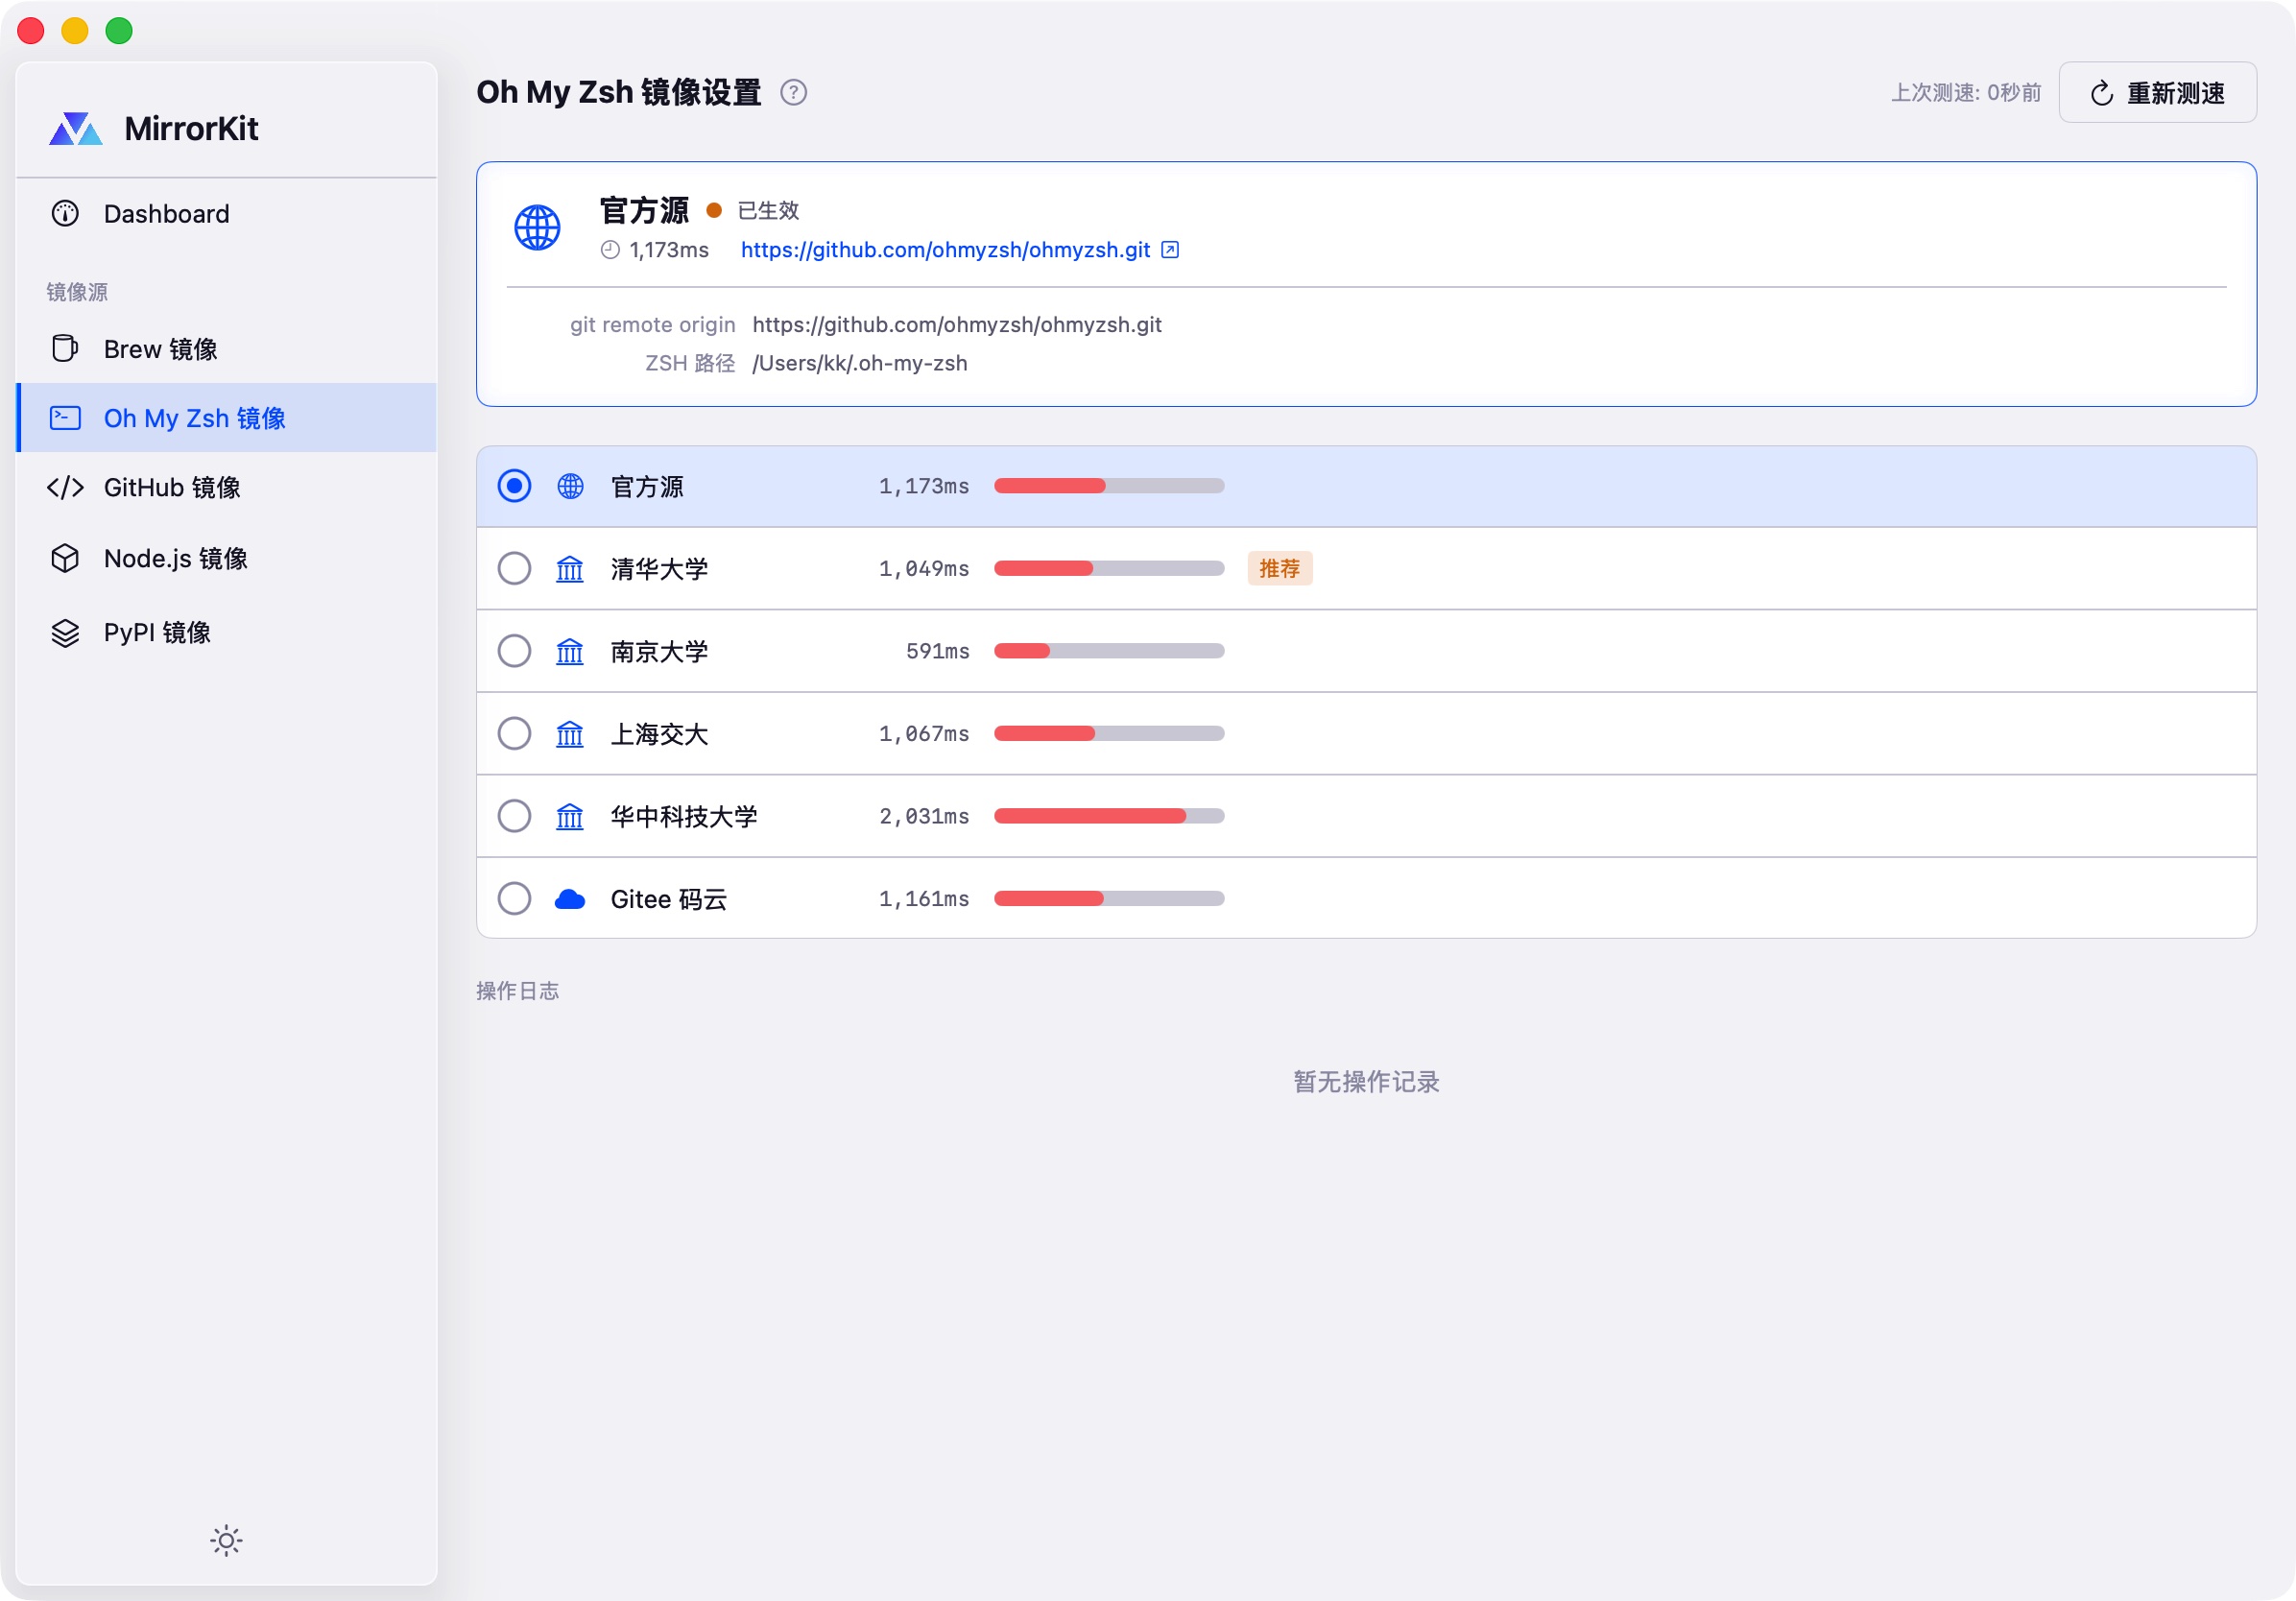Click the GitHub code brackets icon
Screen dimensions: 2296x1601
[65, 487]
